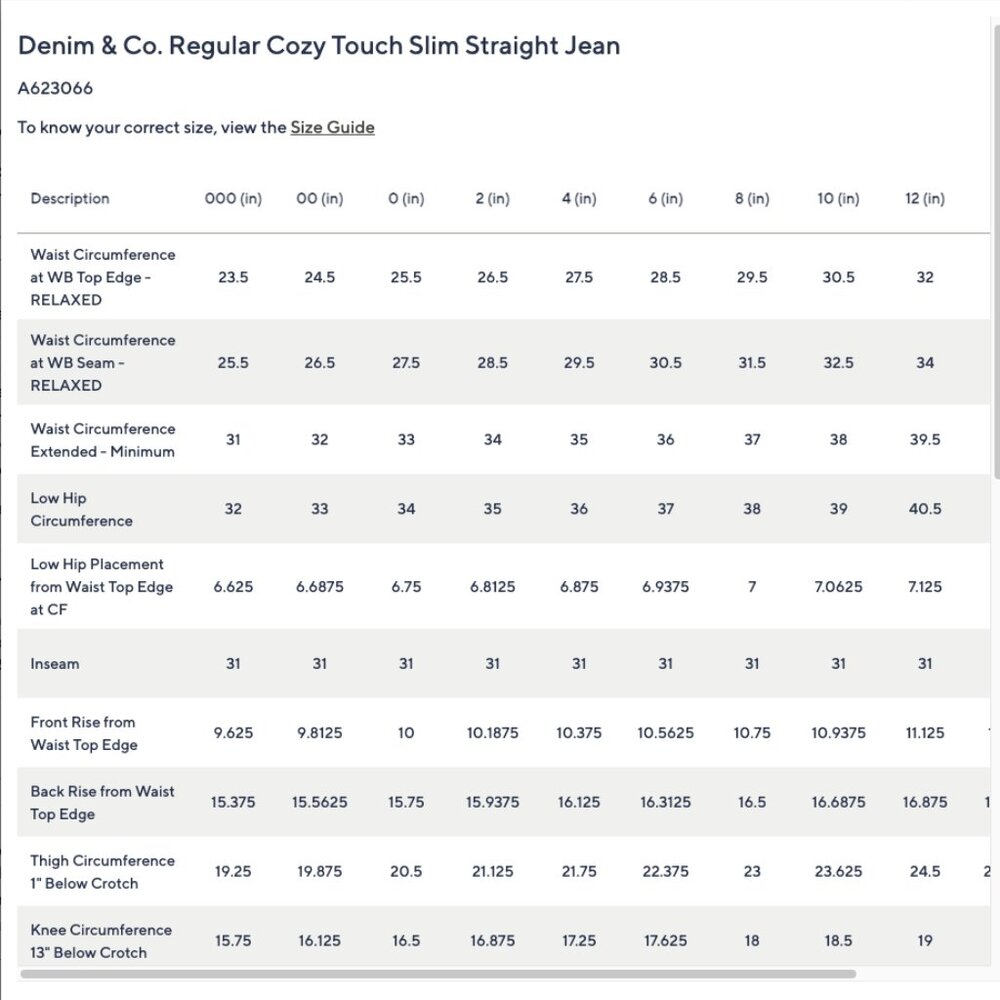Open the Size Guide link

point(332,127)
